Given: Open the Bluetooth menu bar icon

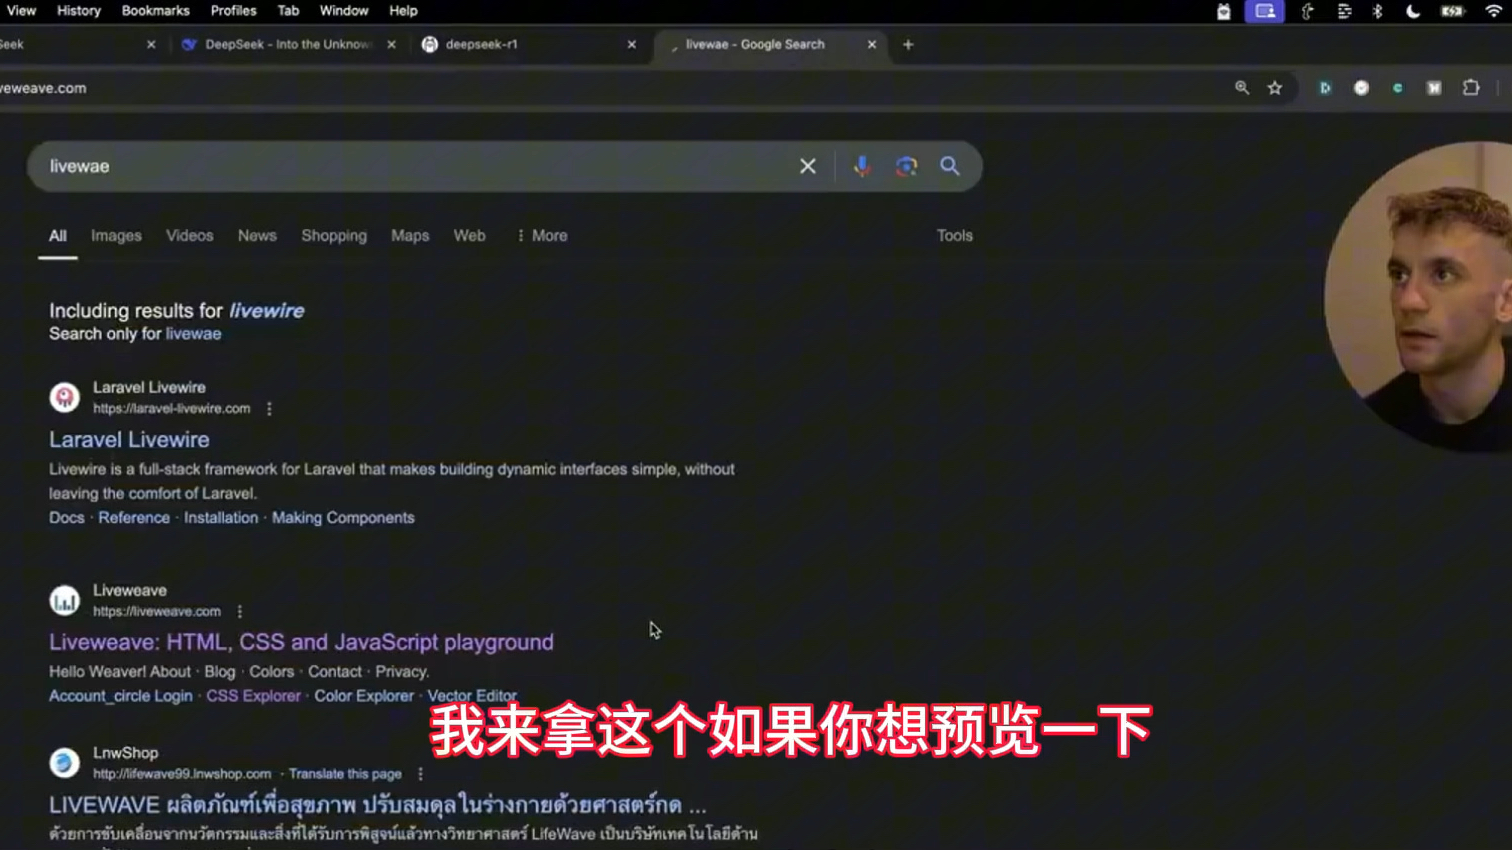Looking at the screenshot, I should (x=1379, y=11).
